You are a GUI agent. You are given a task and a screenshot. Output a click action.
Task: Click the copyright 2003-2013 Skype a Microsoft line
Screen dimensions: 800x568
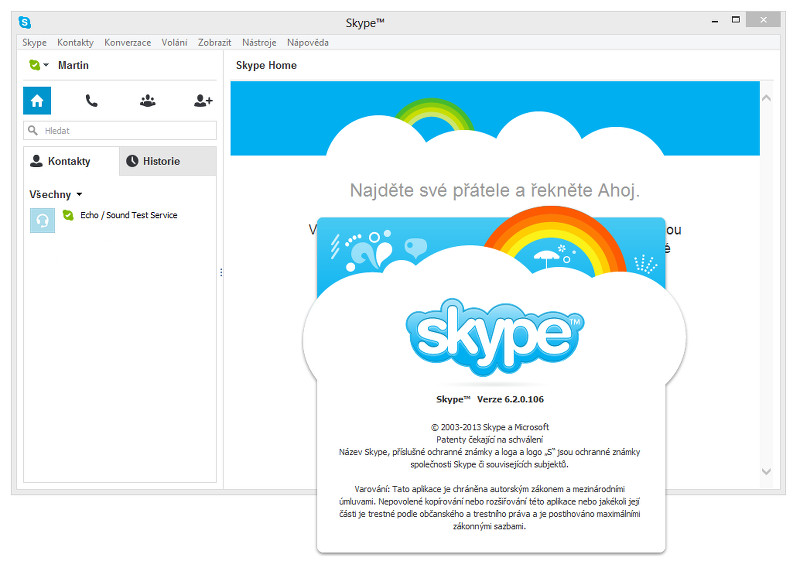pyautogui.click(x=490, y=427)
